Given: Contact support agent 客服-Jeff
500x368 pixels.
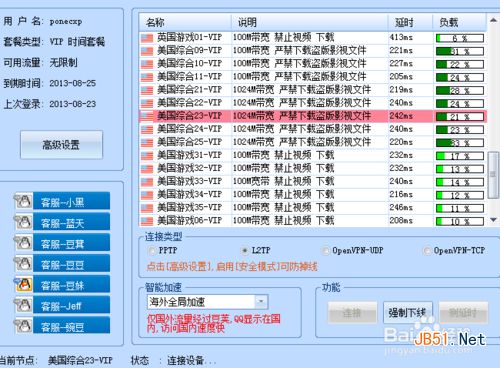Looking at the screenshot, I should [71, 305].
